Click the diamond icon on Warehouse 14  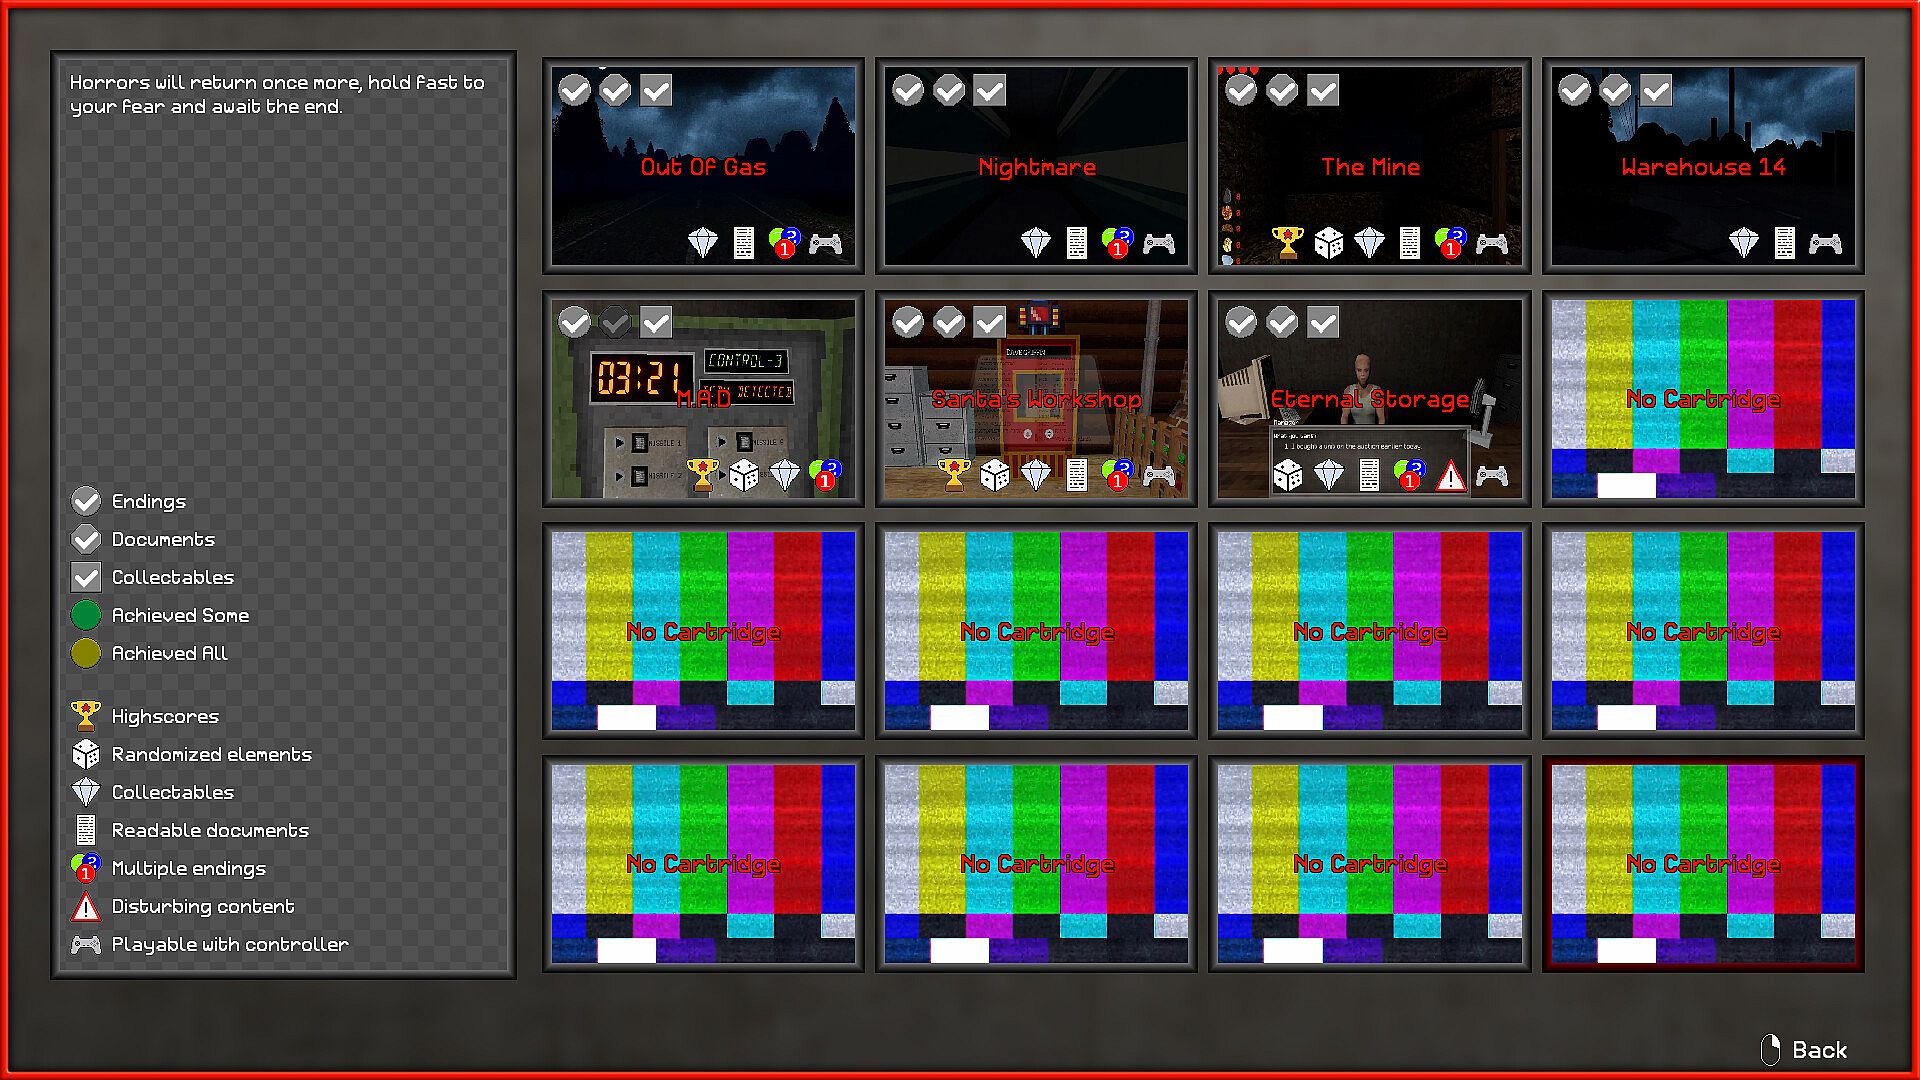tap(1743, 243)
